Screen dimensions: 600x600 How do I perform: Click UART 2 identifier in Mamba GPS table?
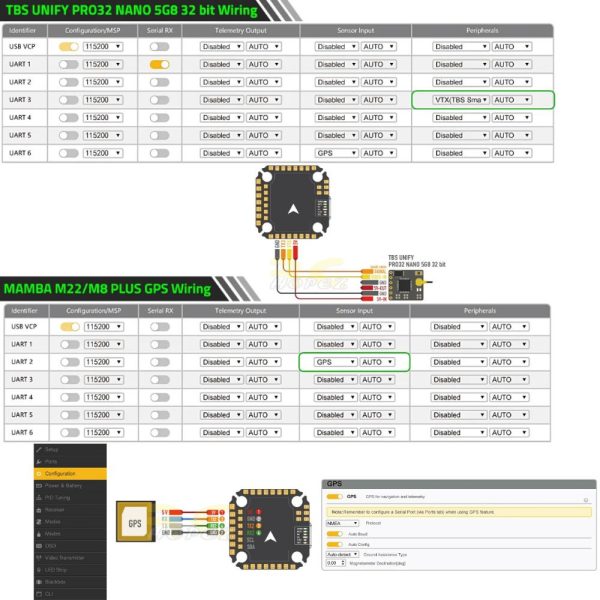coord(22,362)
